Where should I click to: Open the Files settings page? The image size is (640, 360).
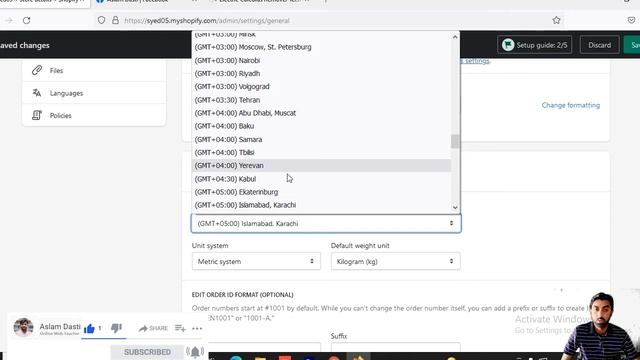coord(94,70)
